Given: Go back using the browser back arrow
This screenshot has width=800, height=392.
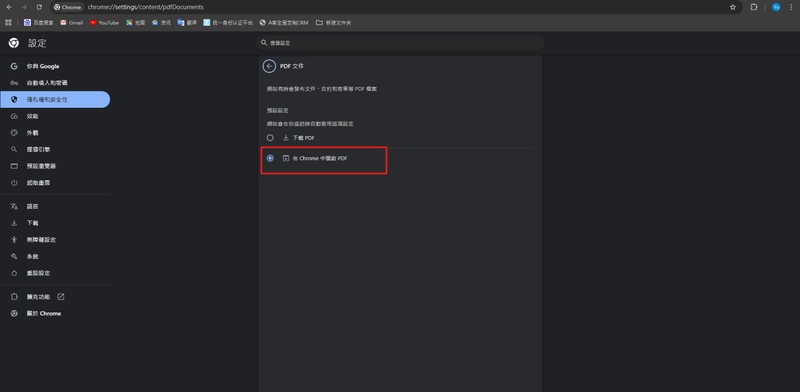Looking at the screenshot, I should 9,7.
